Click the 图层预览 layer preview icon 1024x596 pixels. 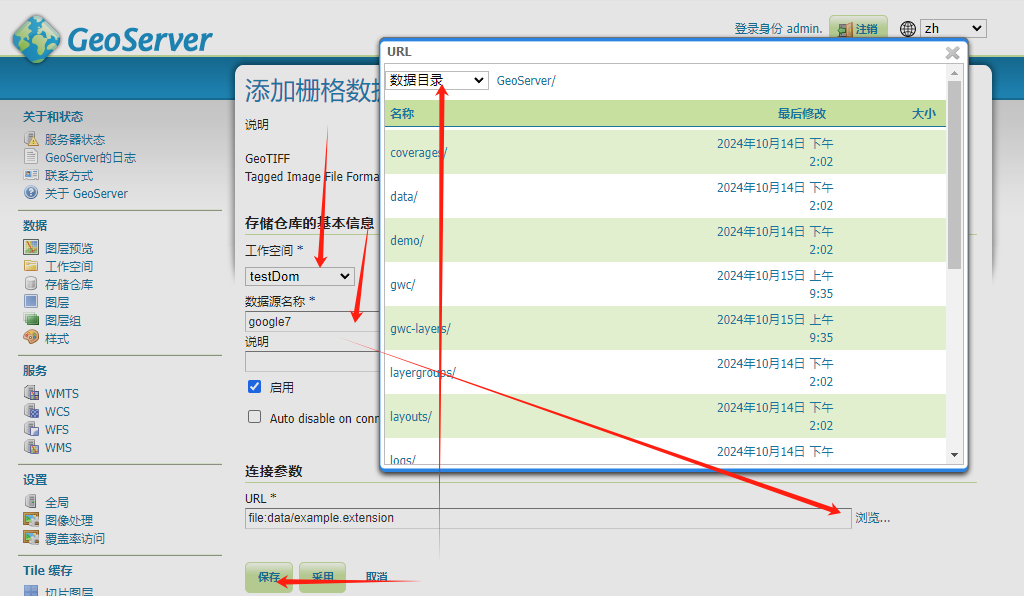(x=31, y=247)
